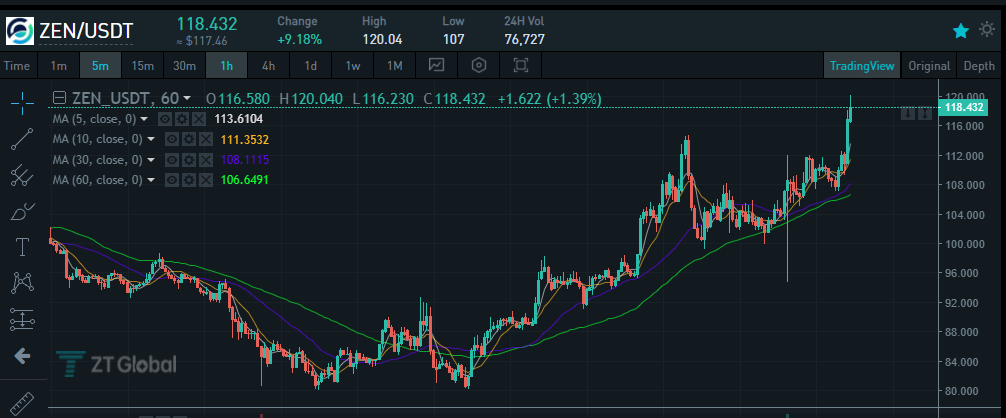Image resolution: width=1006 pixels, height=418 pixels.
Task: Select the long position measurement tool
Action: [23, 319]
